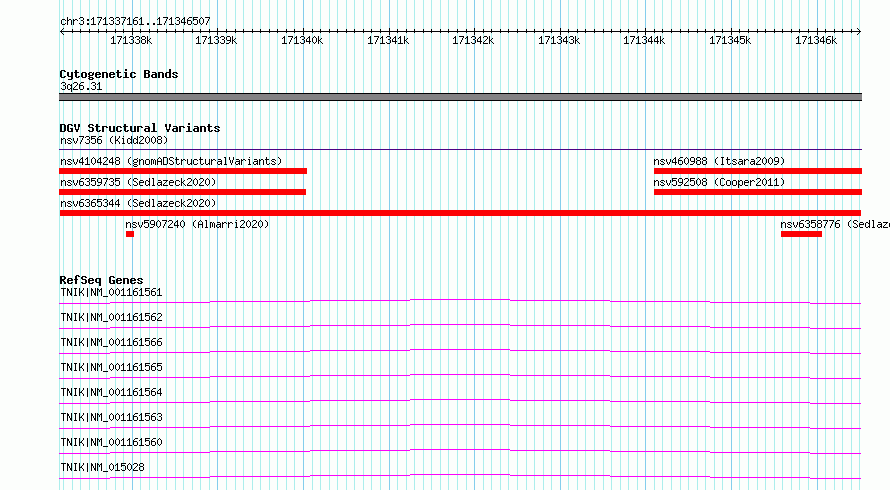
Task: Open transcript TNIK|NM_001161560
Action: (111, 442)
